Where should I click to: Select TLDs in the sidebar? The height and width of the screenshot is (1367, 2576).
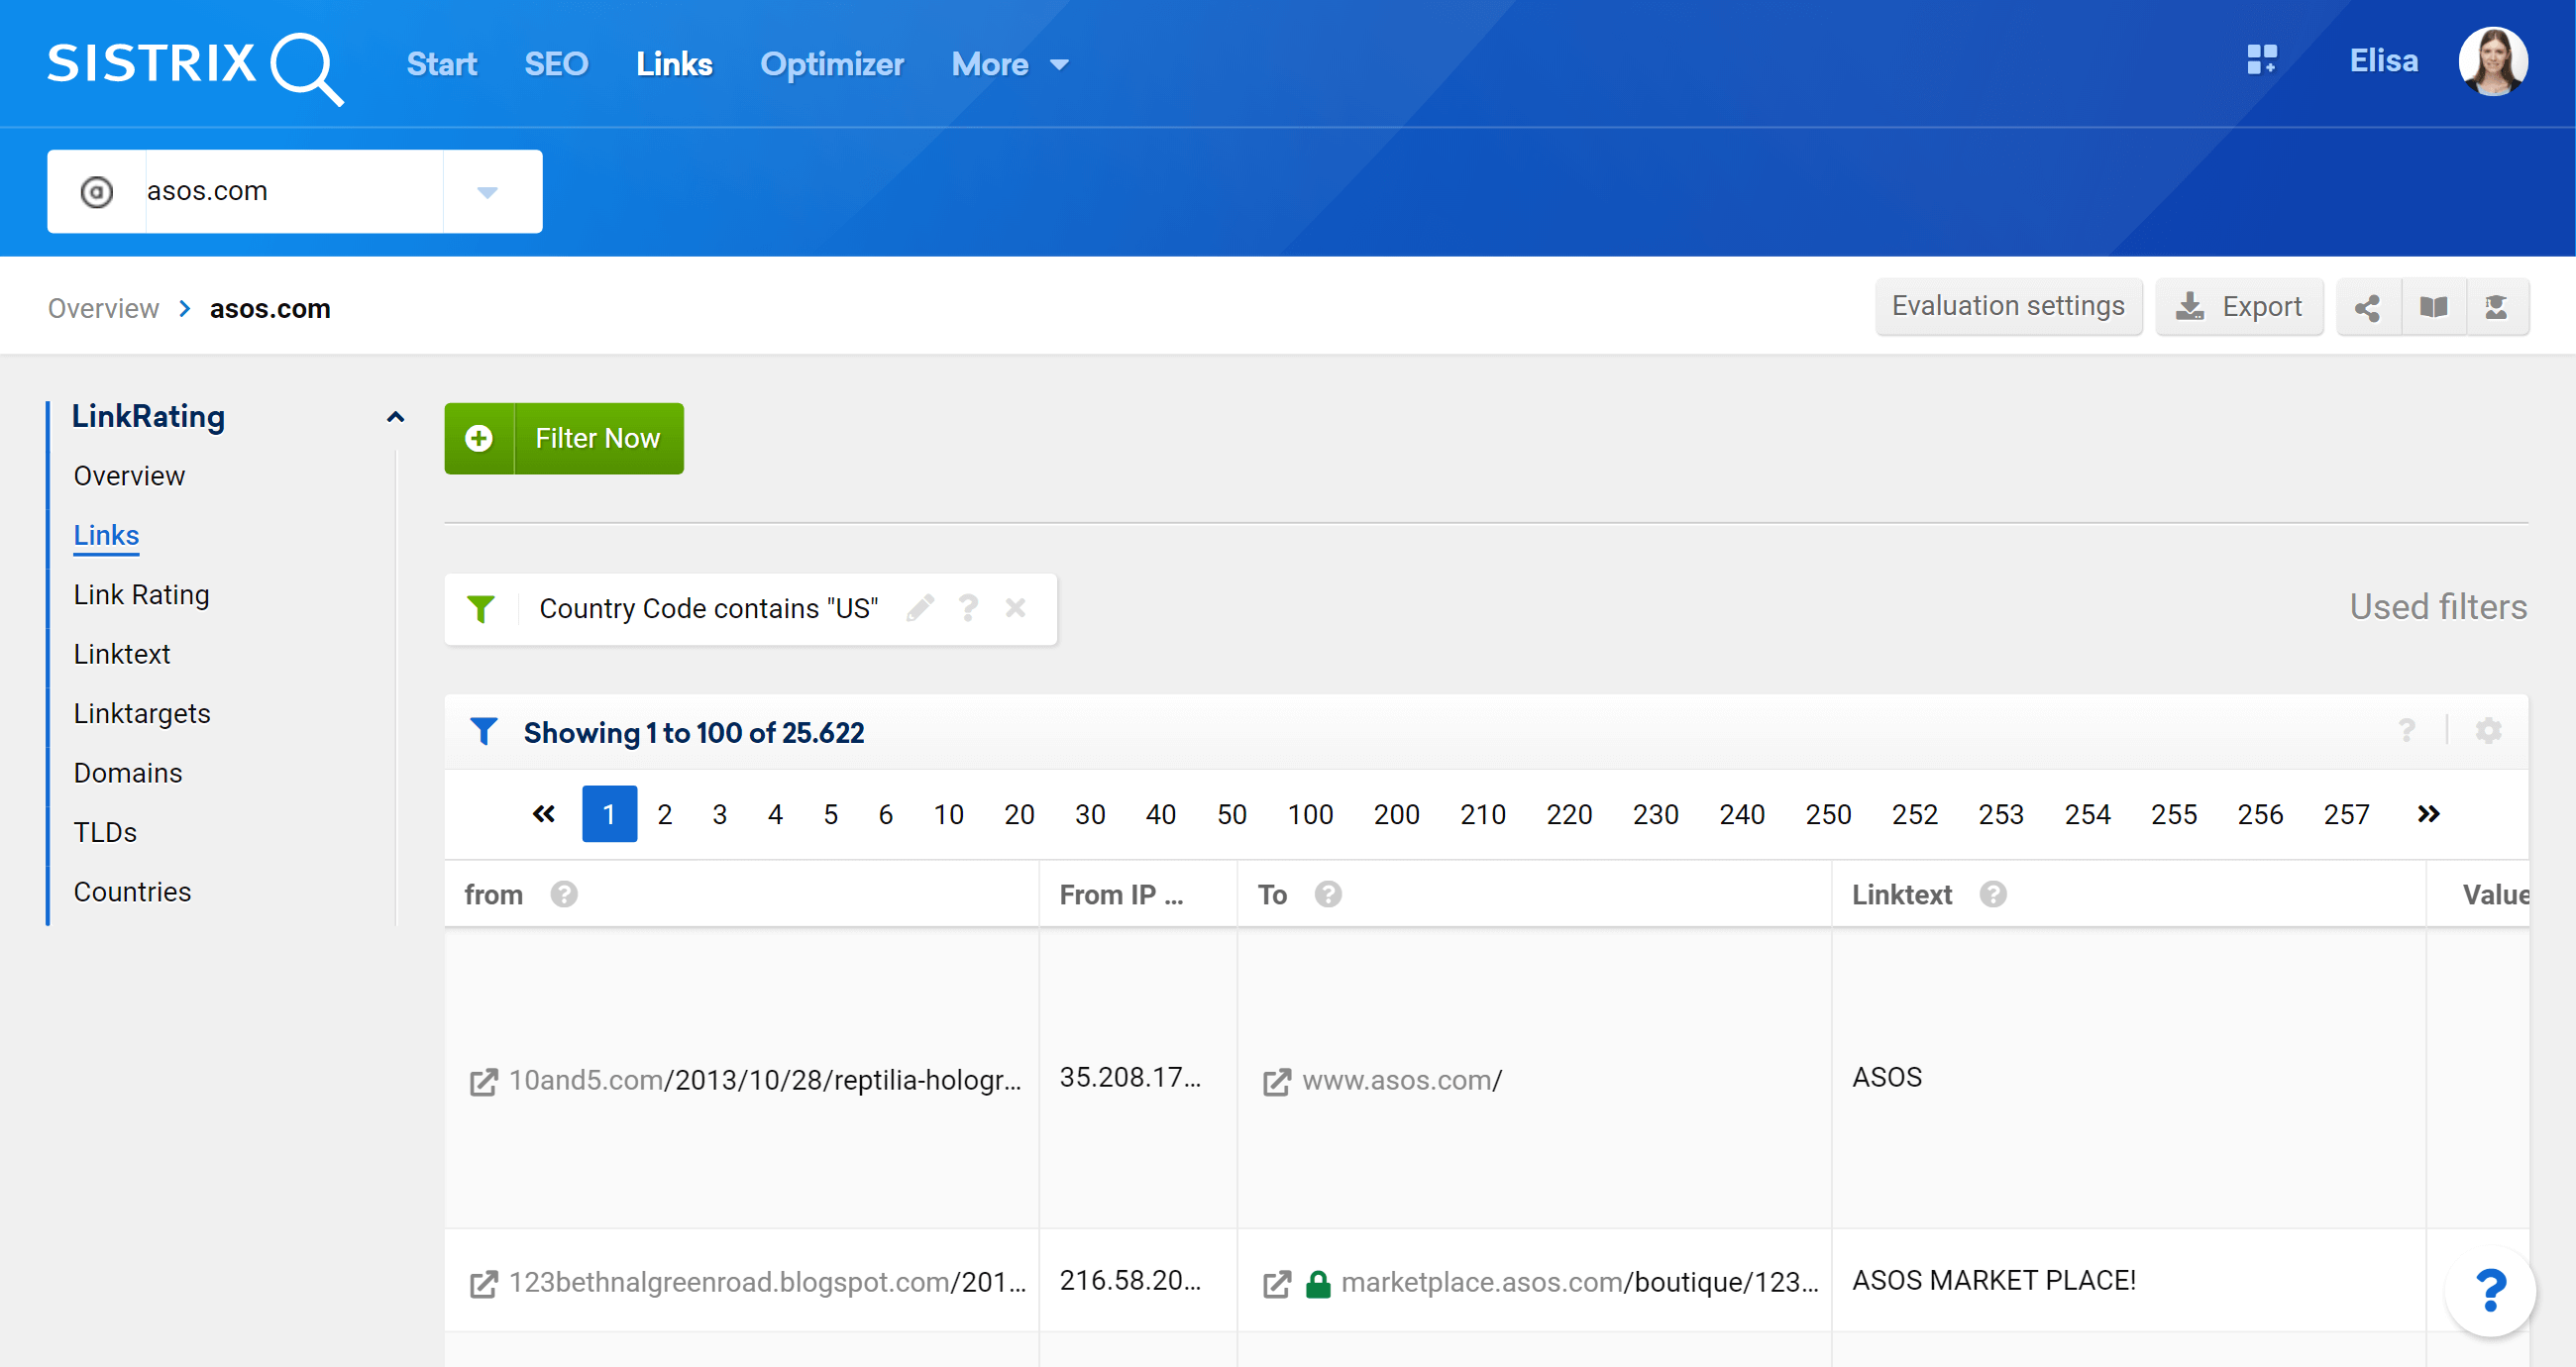(x=105, y=832)
